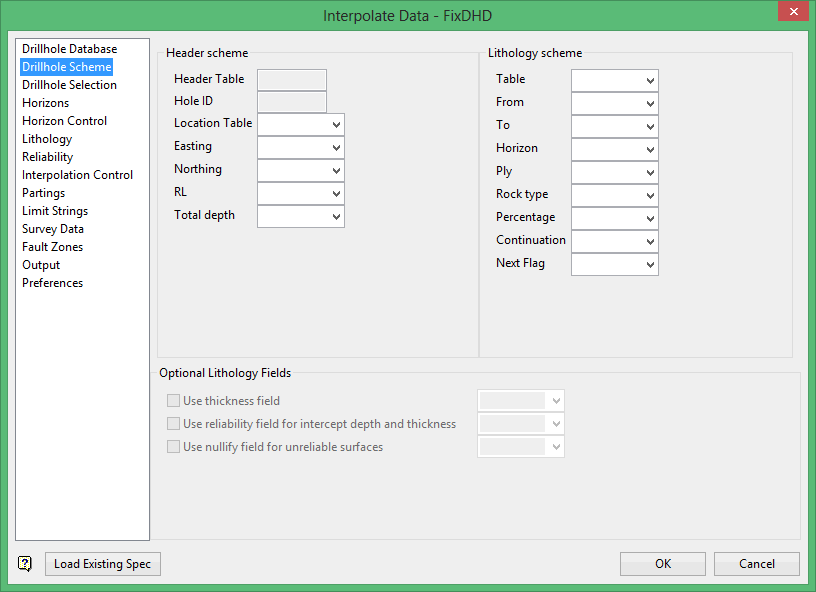Image resolution: width=816 pixels, height=592 pixels.
Task: Click the Load Existing Spec button
Action: point(102,564)
